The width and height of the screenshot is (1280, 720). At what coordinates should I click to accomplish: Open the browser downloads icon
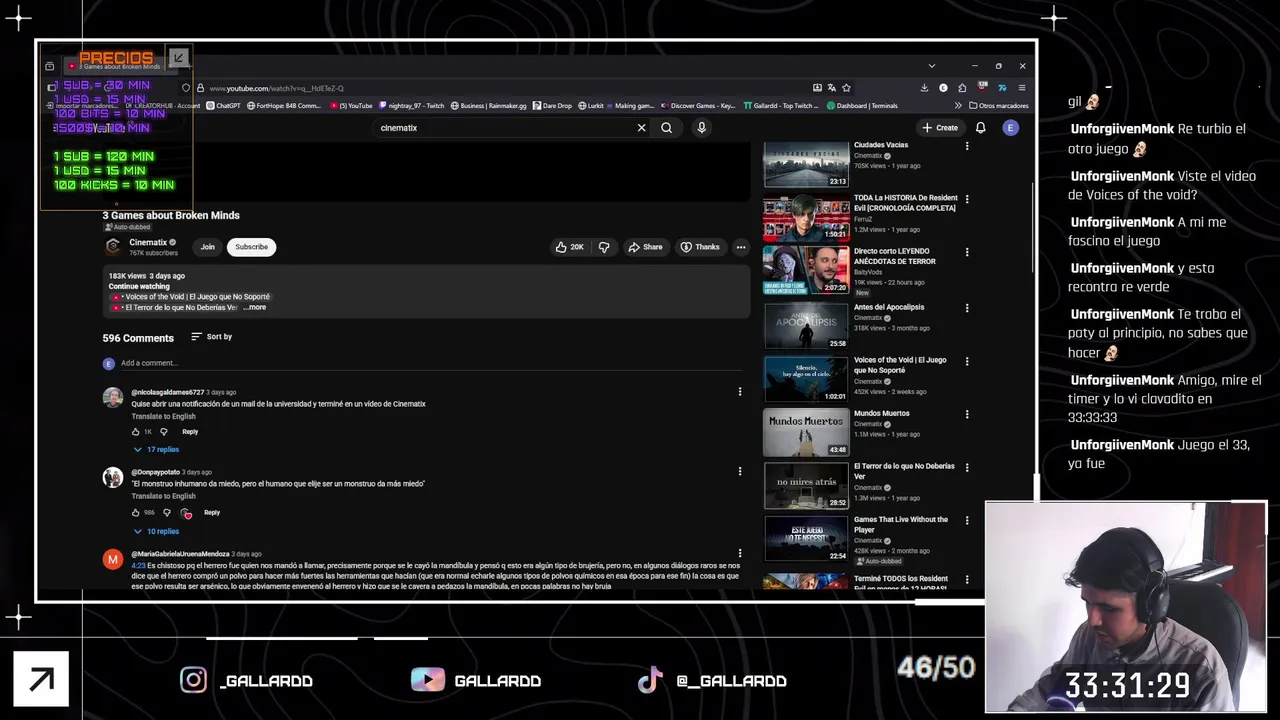pyautogui.click(x=924, y=88)
